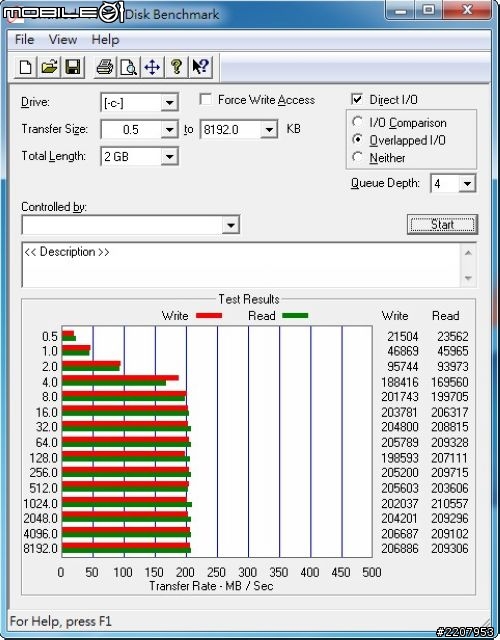Click read value 203606
The width and height of the screenshot is (500, 640).
coord(450,488)
